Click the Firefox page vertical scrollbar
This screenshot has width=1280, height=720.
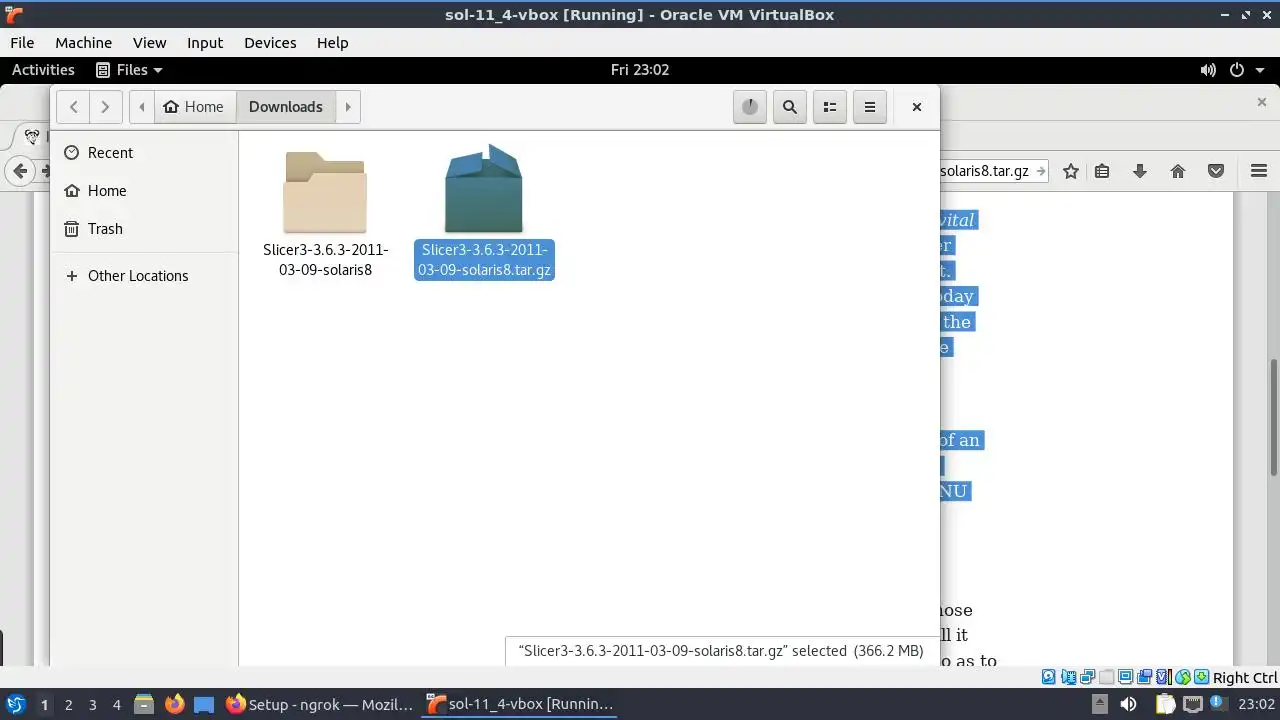click(x=1273, y=416)
